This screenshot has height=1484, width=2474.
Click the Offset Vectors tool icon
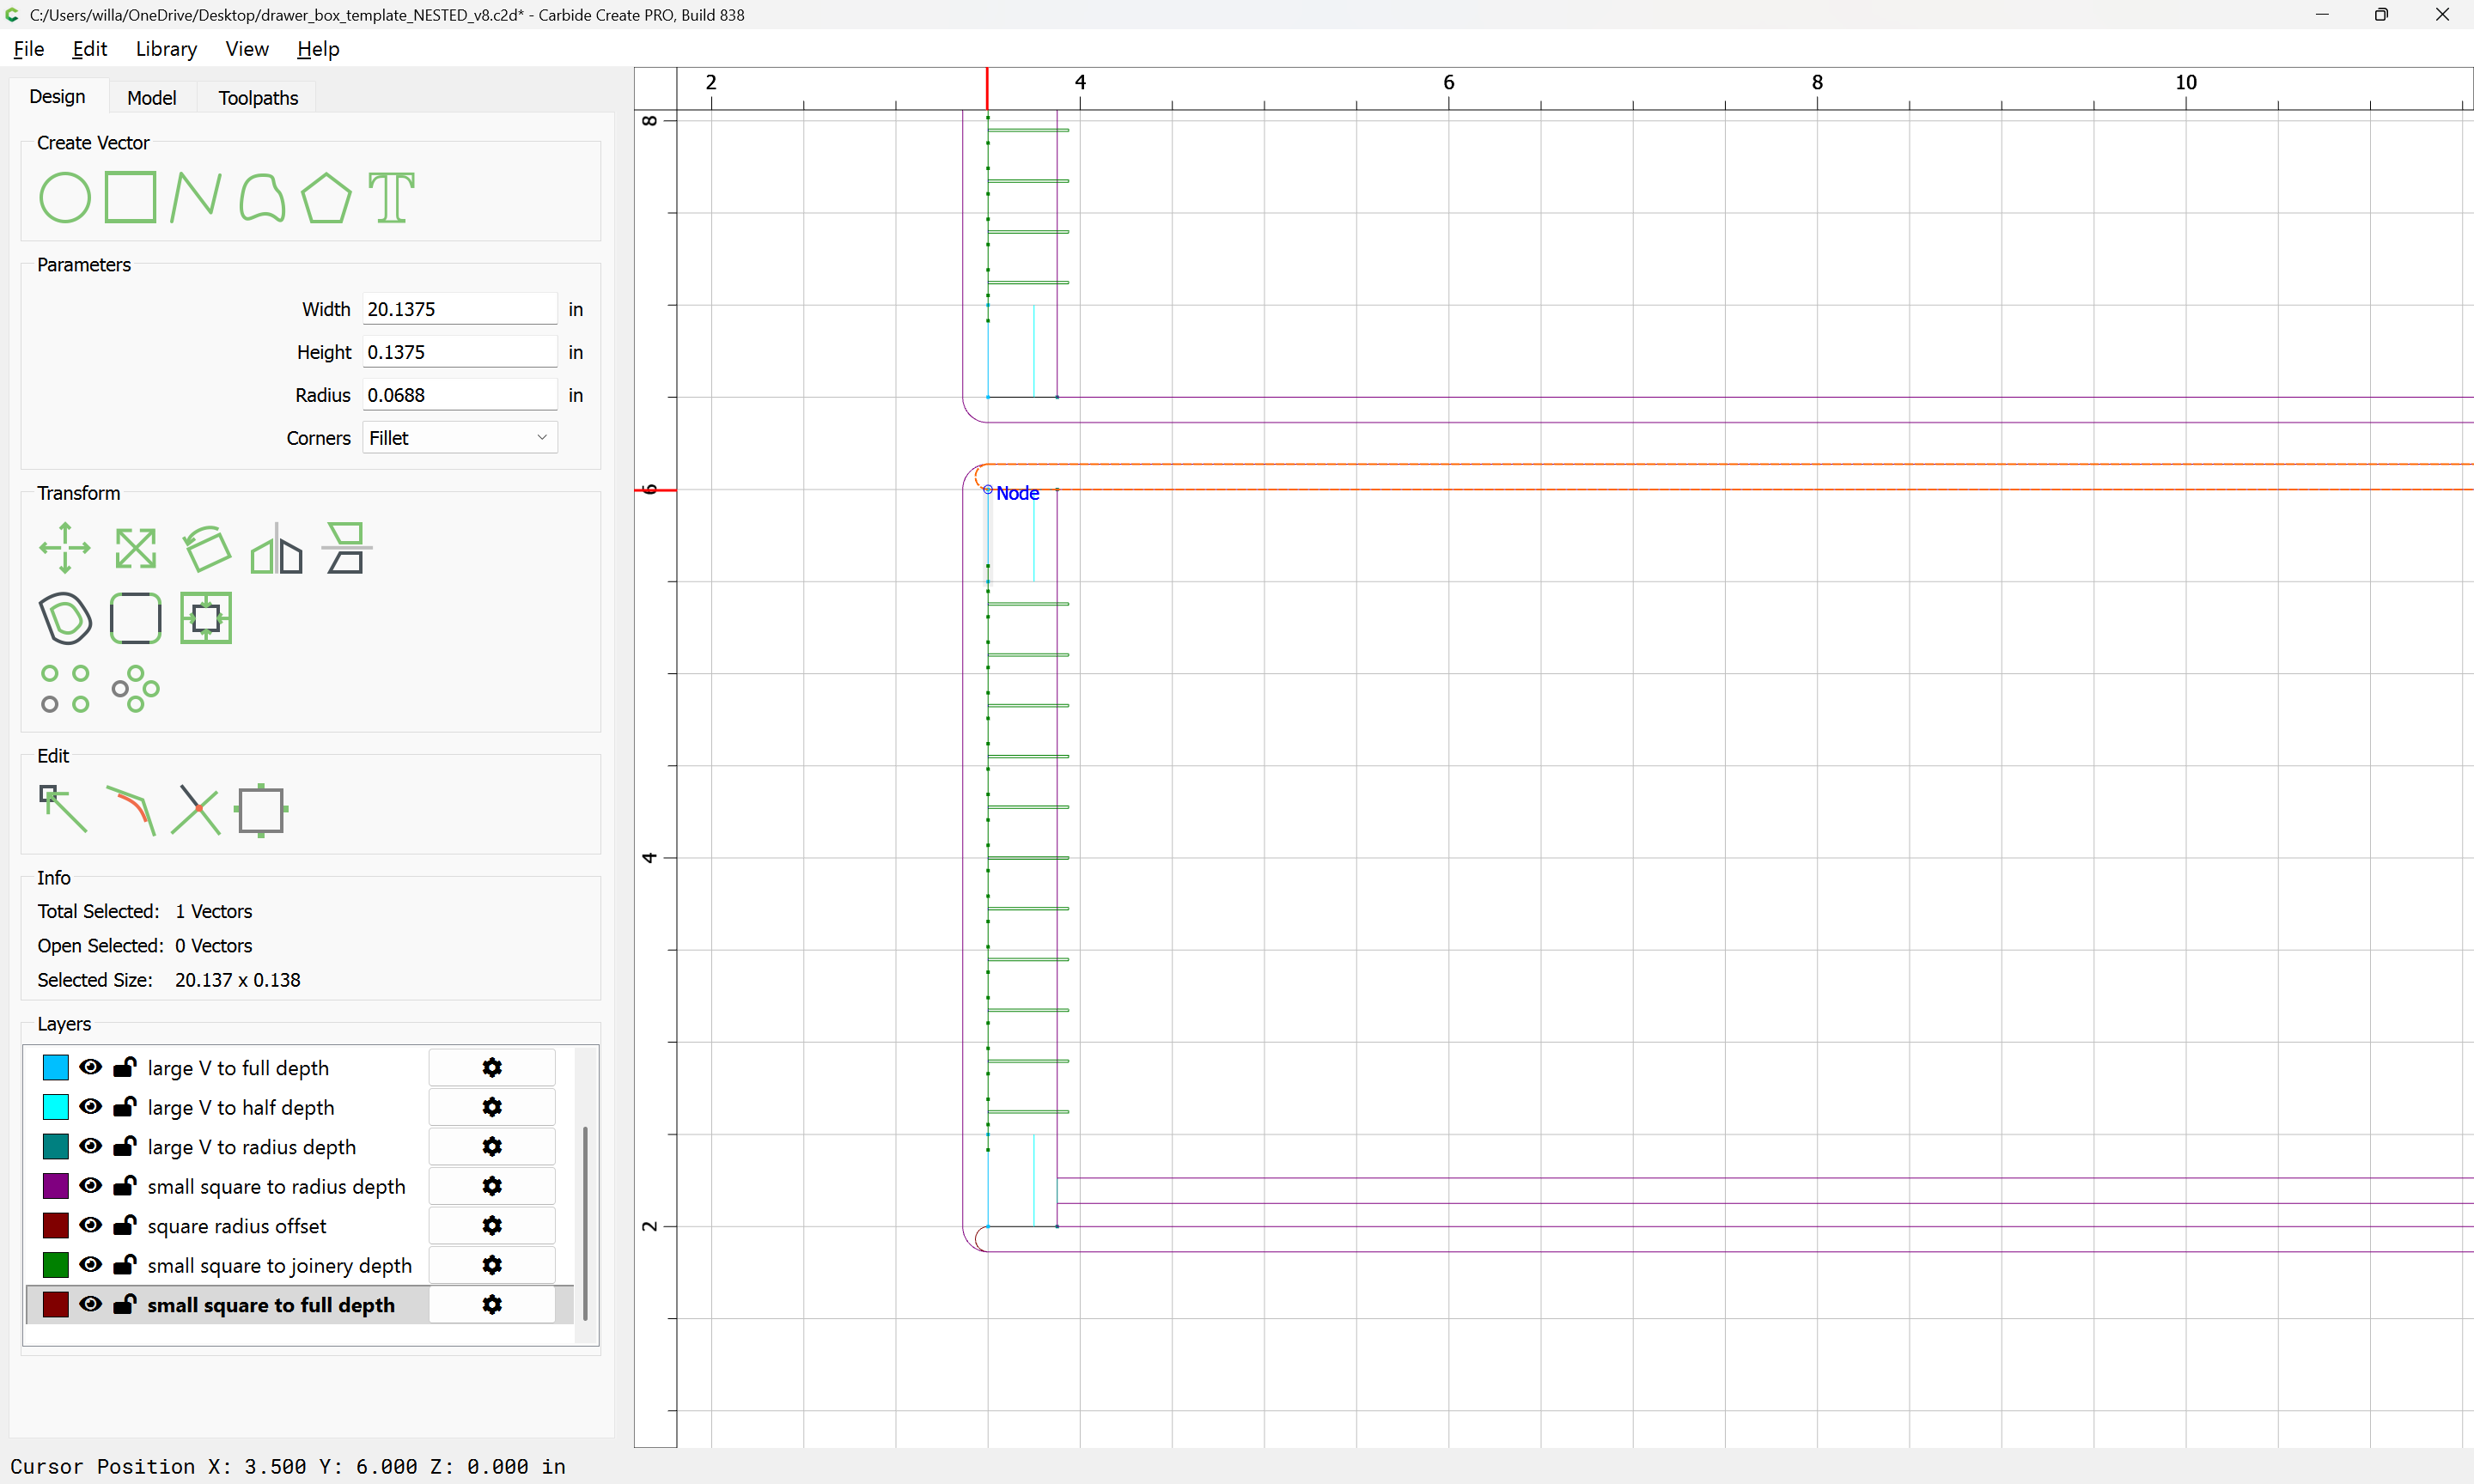coord(66,618)
